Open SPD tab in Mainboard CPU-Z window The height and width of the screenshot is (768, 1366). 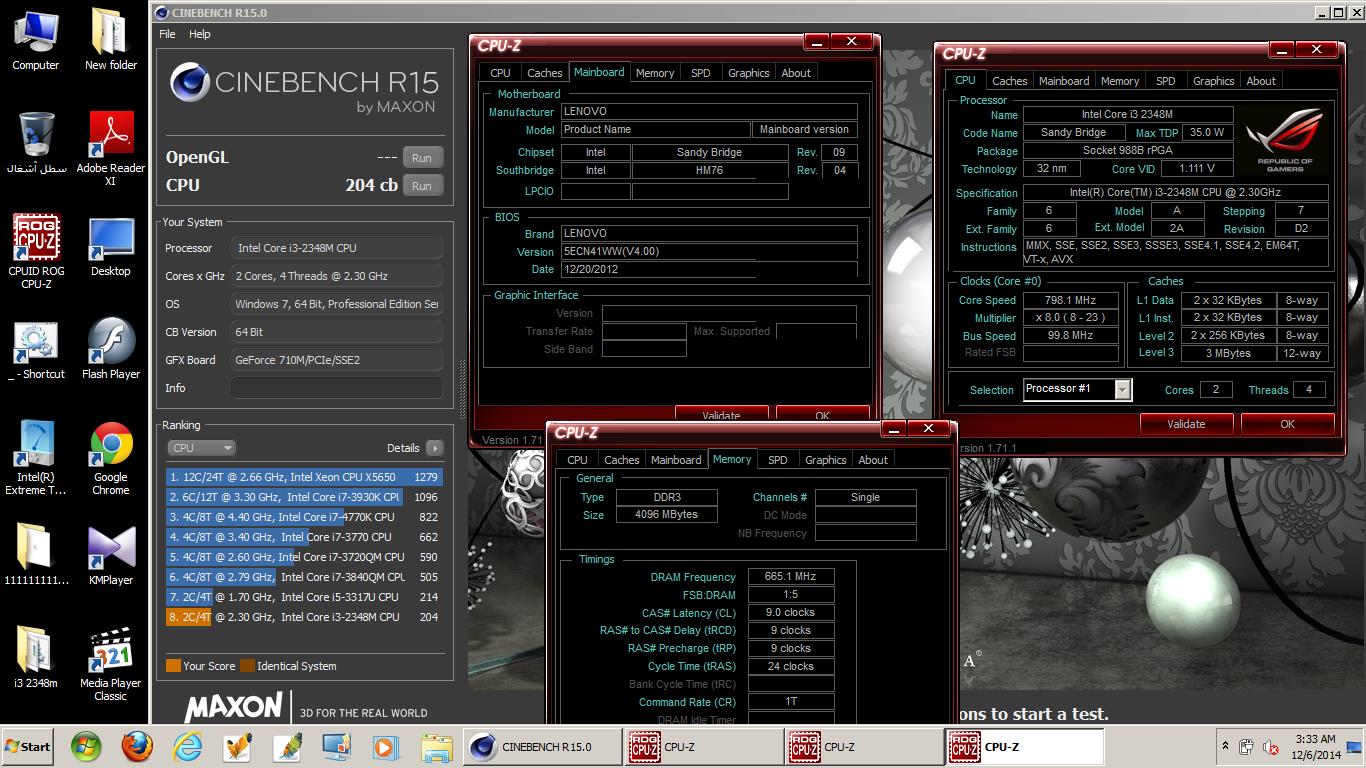pyautogui.click(x=701, y=73)
